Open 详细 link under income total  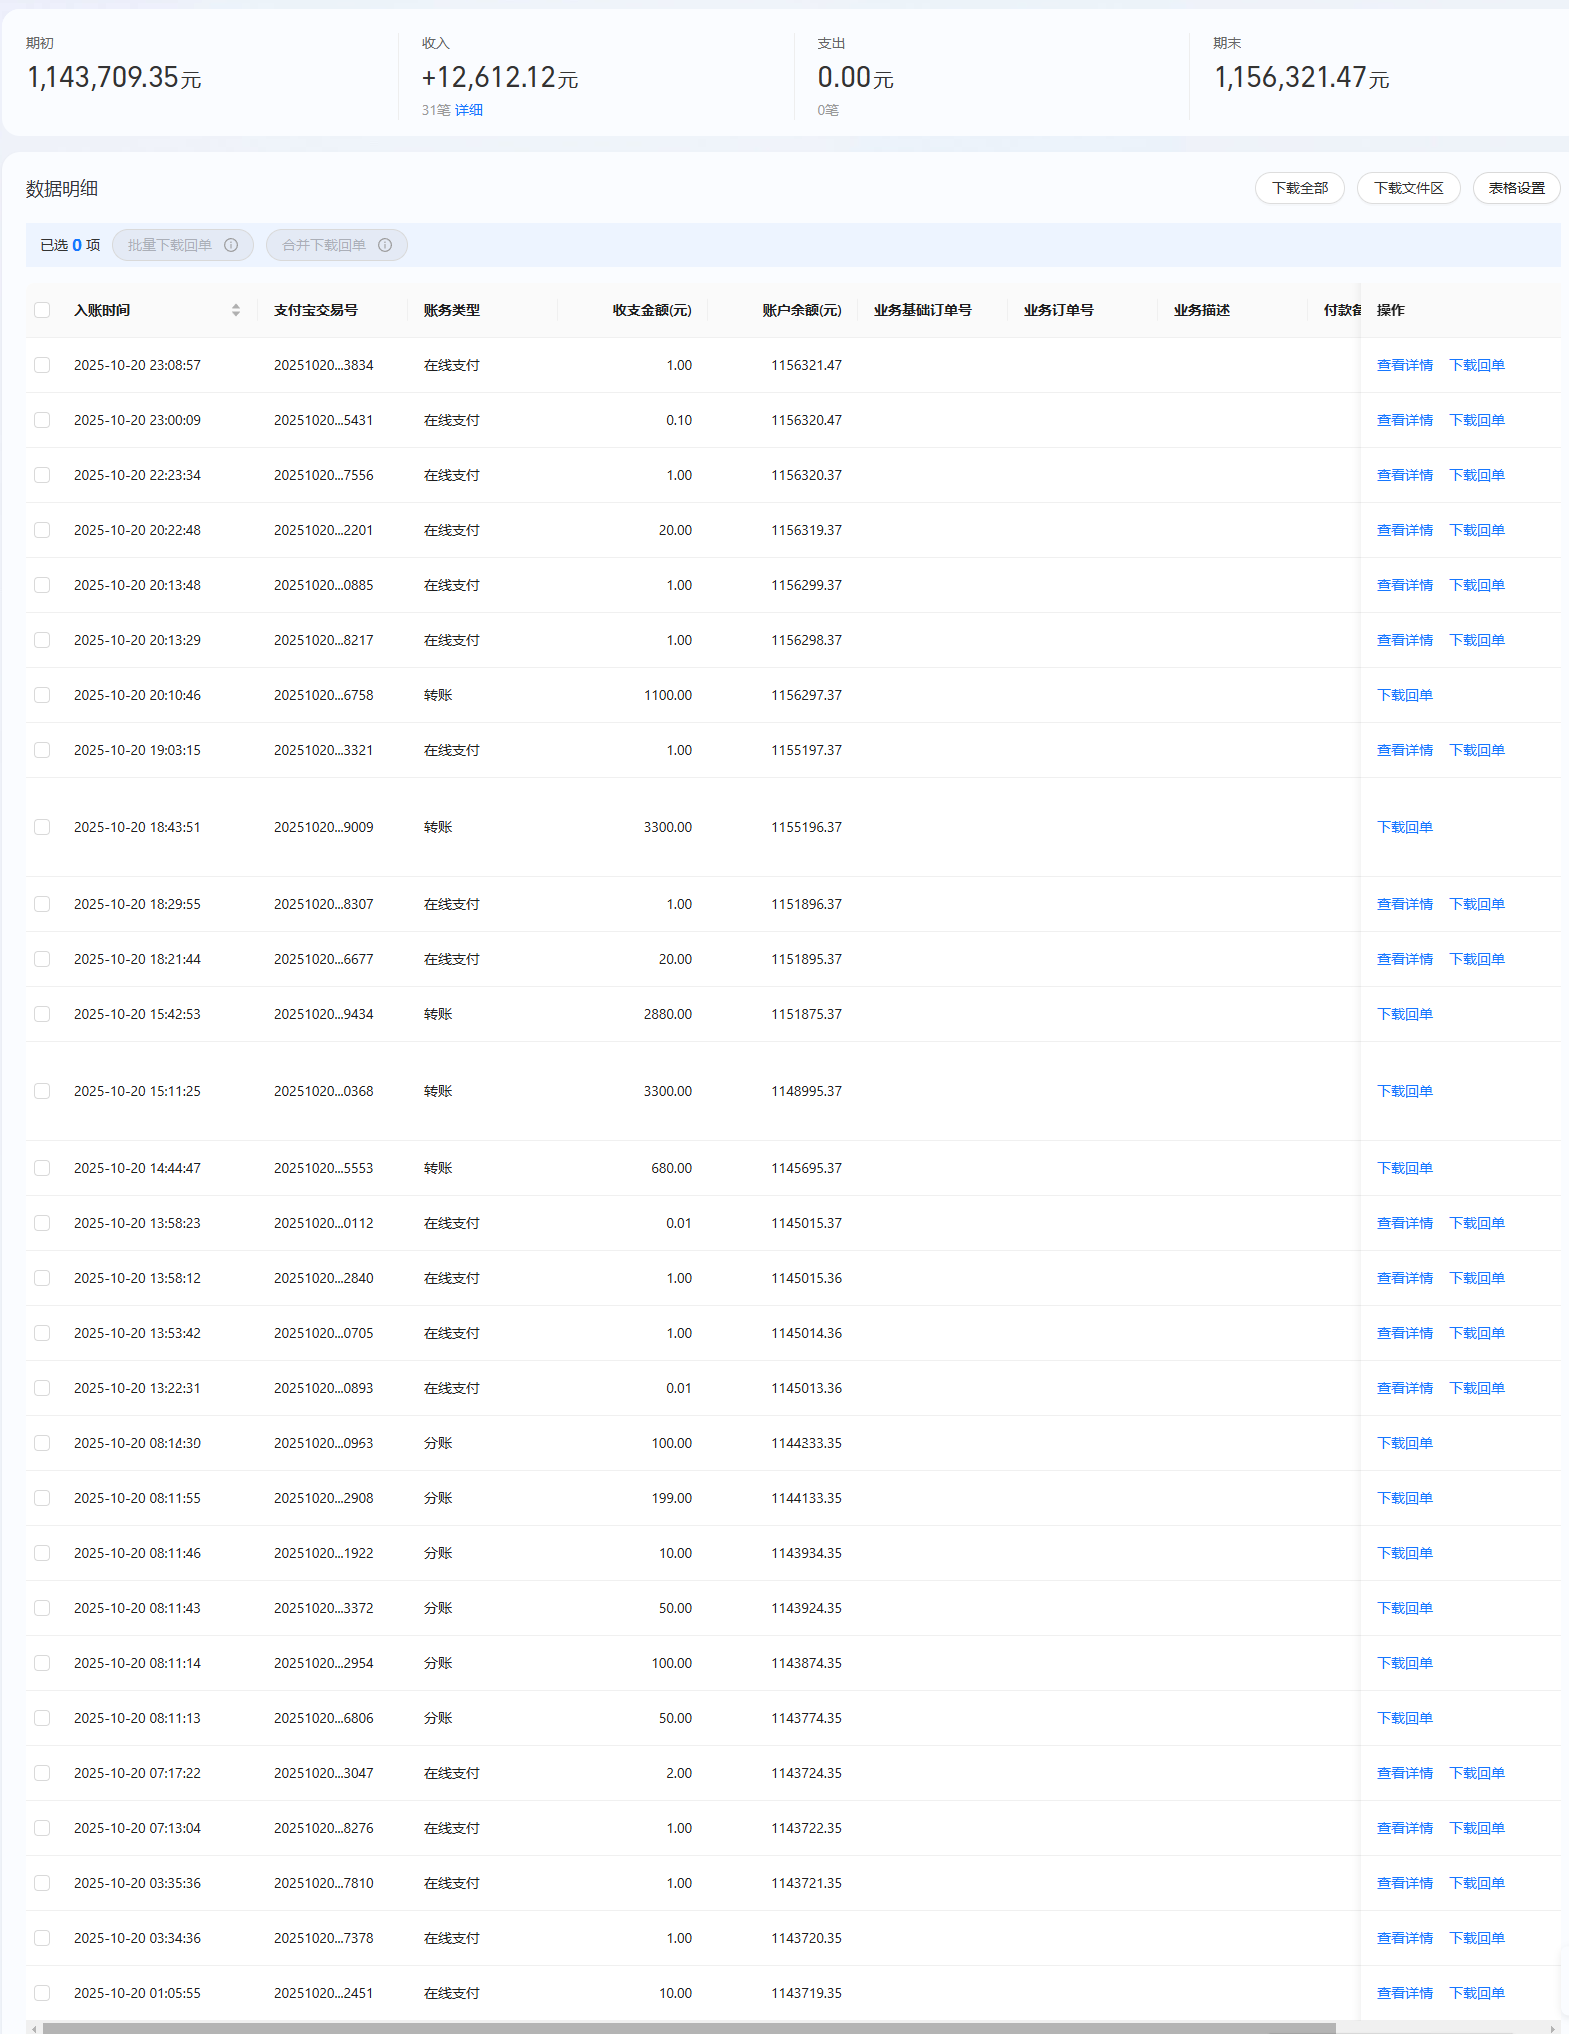click(x=469, y=110)
